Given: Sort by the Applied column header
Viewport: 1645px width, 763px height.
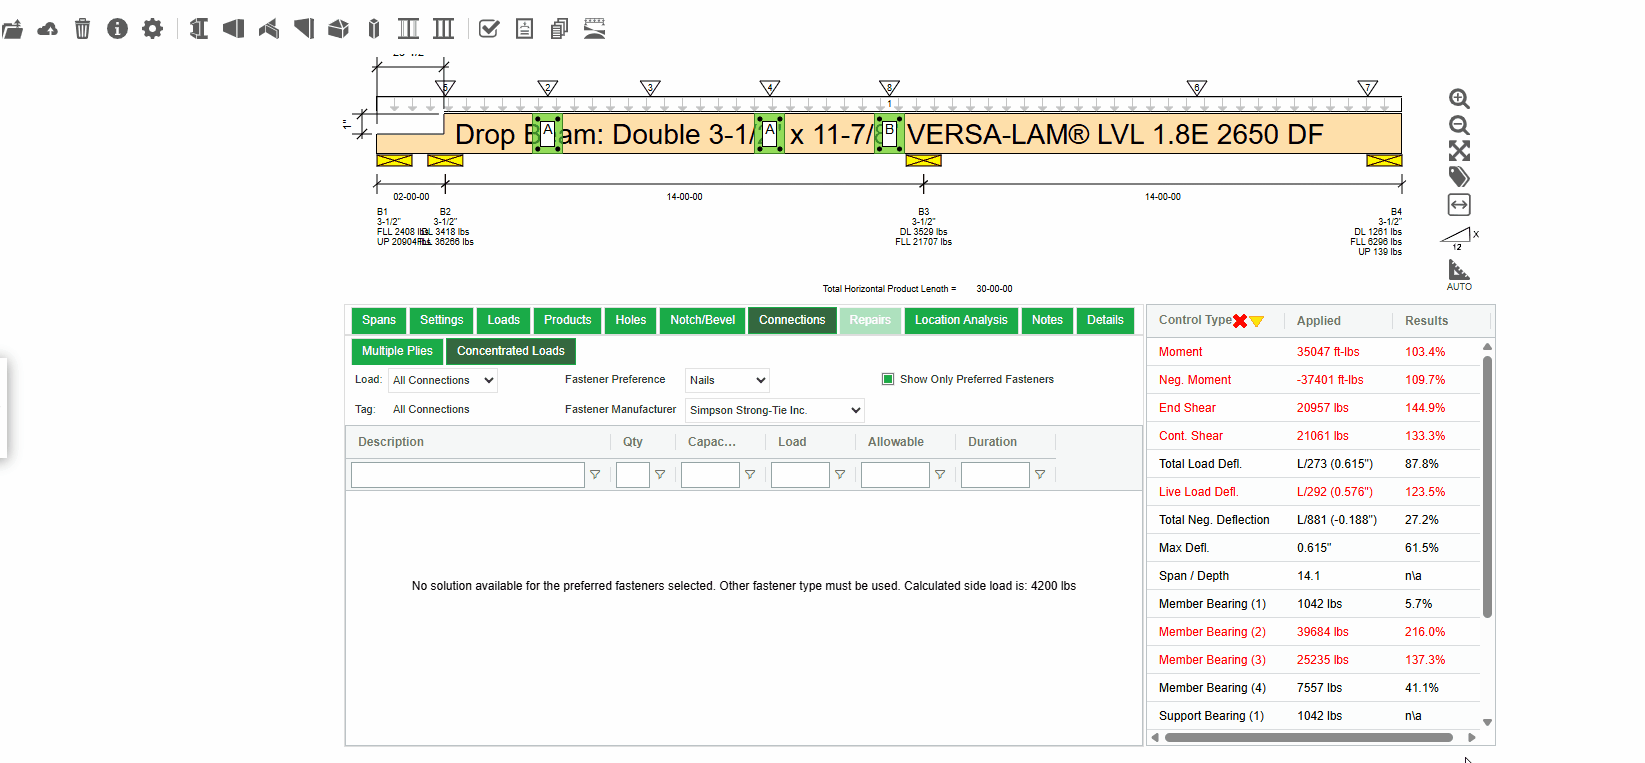Looking at the screenshot, I should click(x=1319, y=321).
